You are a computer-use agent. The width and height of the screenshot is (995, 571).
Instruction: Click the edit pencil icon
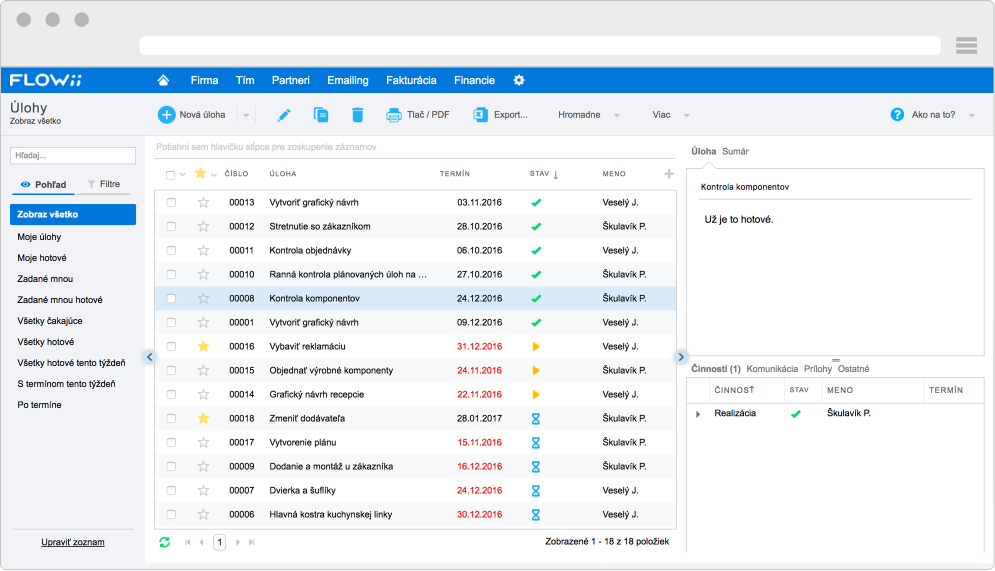(284, 115)
